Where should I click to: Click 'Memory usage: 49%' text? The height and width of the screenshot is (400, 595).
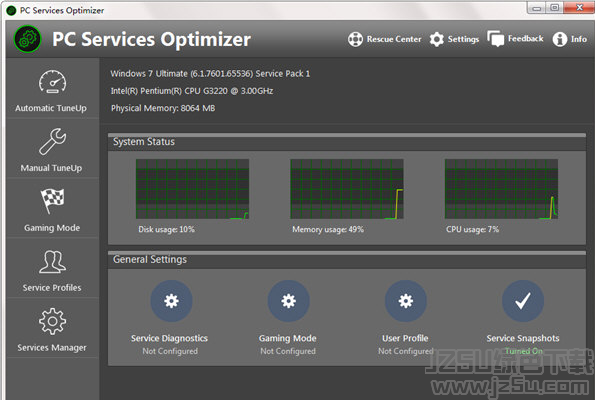coord(328,230)
